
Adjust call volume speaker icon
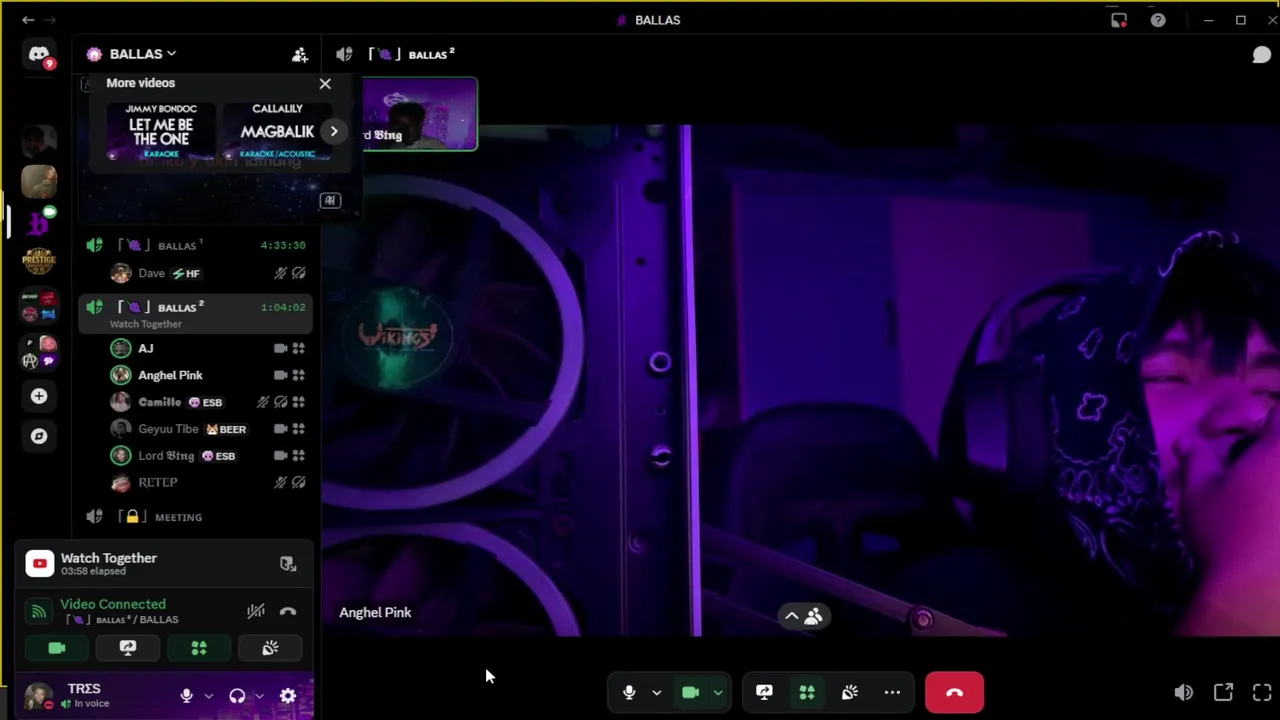(1183, 692)
